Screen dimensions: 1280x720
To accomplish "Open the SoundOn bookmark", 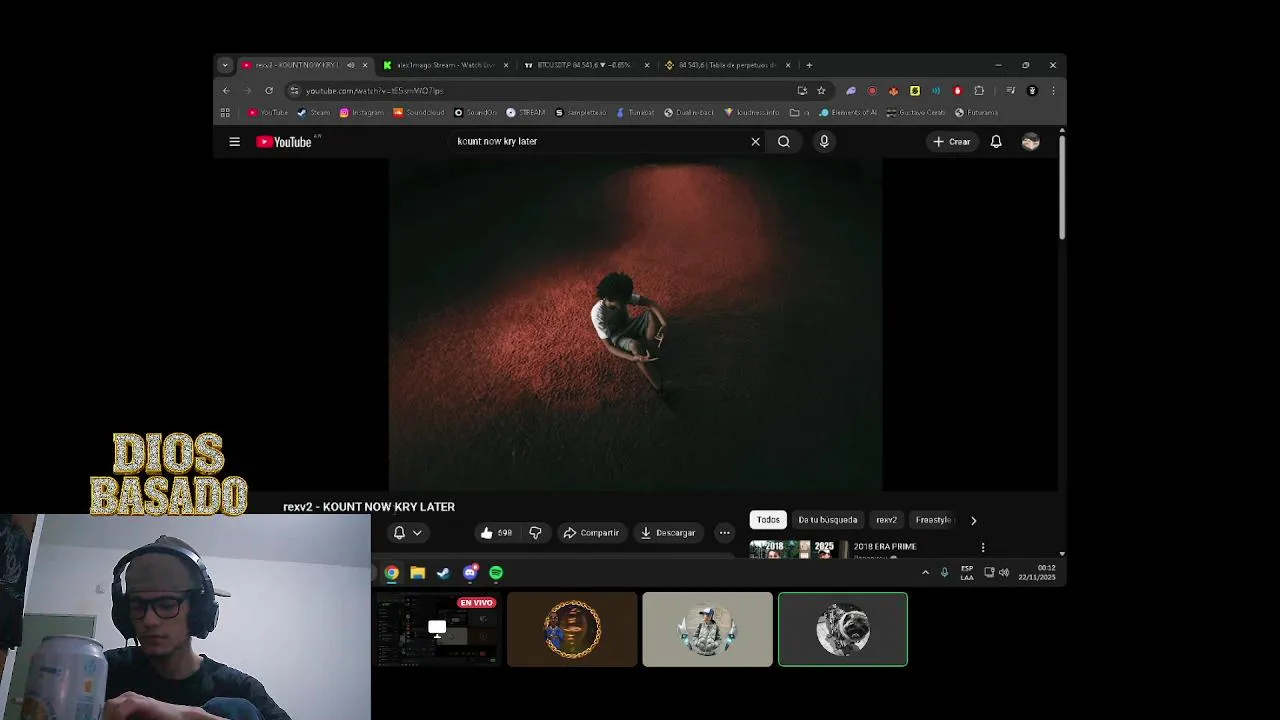I will pos(476,113).
